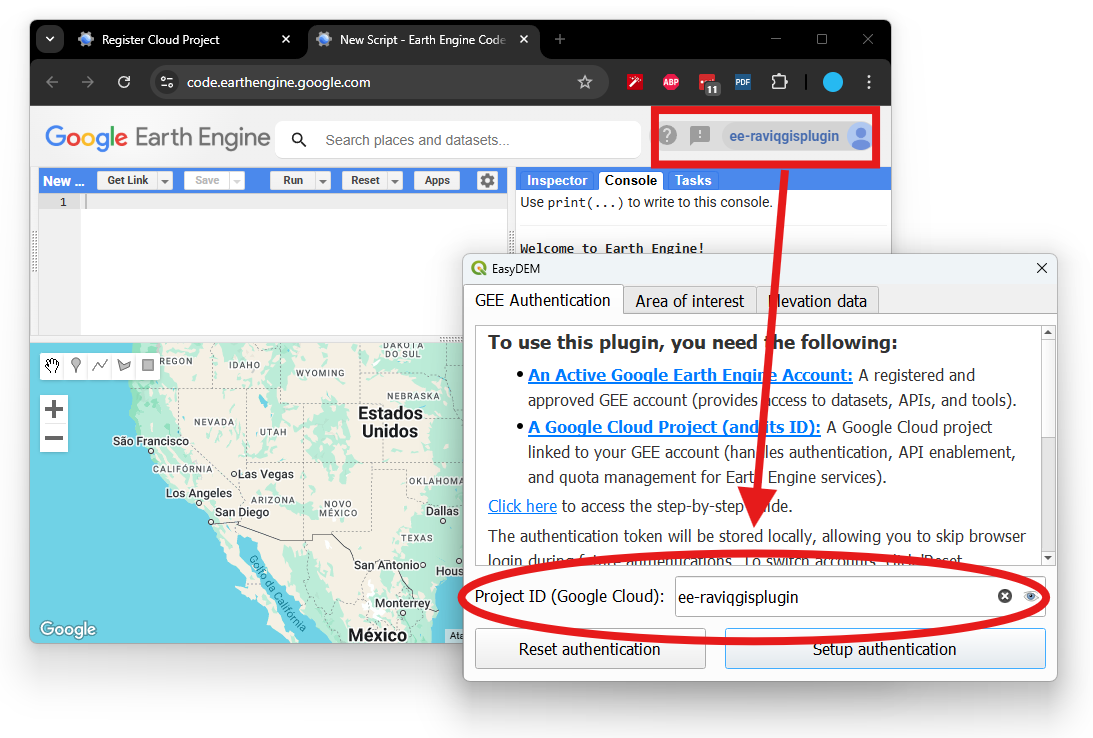Expand the Run dropdown arrow
This screenshot has height=738, width=1093.
coord(323,181)
